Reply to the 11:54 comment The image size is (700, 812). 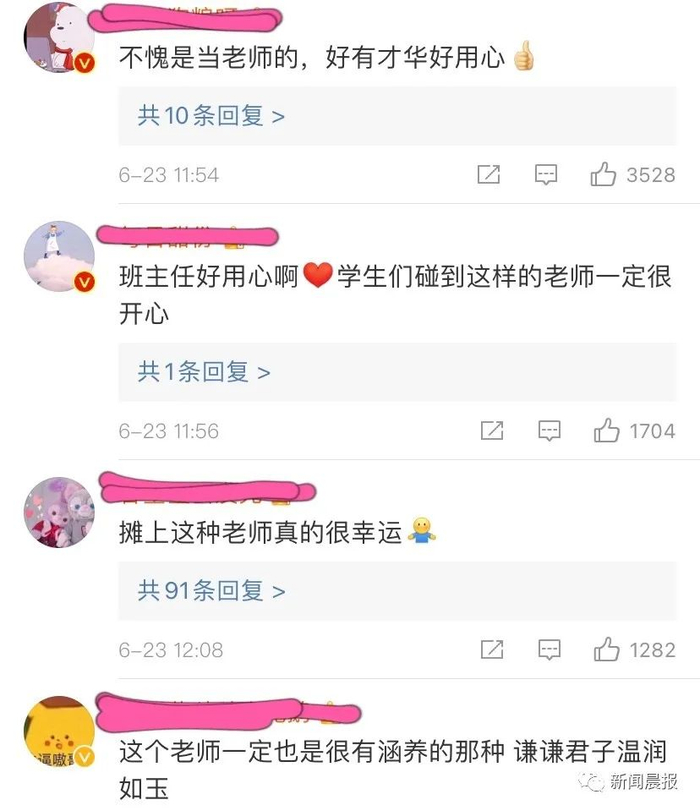click(x=546, y=175)
